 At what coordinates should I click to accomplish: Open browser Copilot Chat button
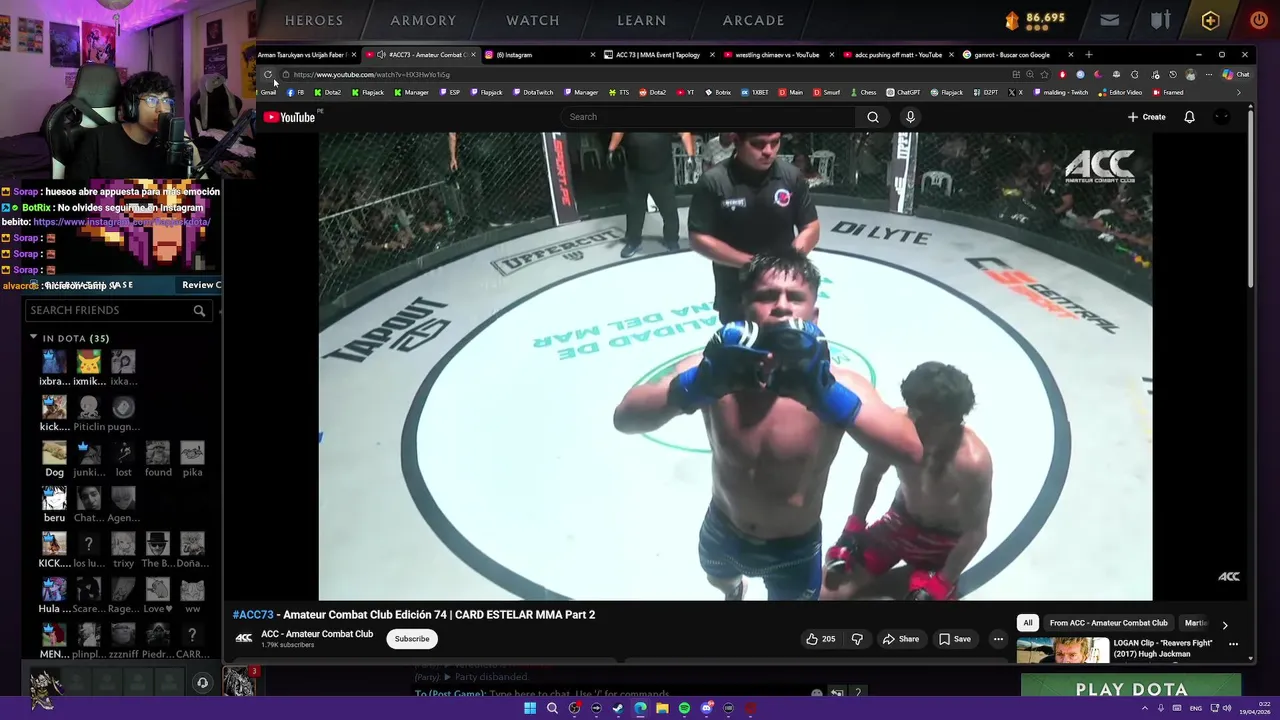coord(1236,75)
